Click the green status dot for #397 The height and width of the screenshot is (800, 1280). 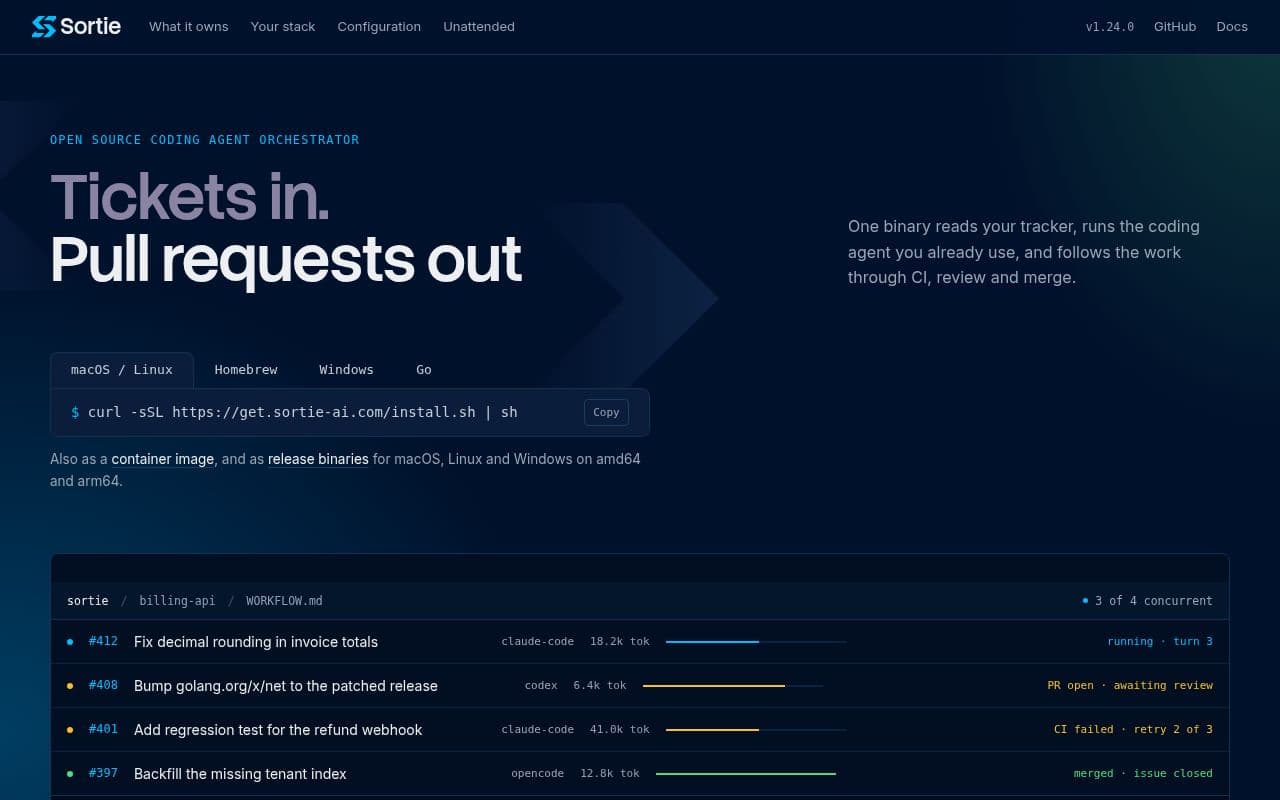[x=70, y=774]
